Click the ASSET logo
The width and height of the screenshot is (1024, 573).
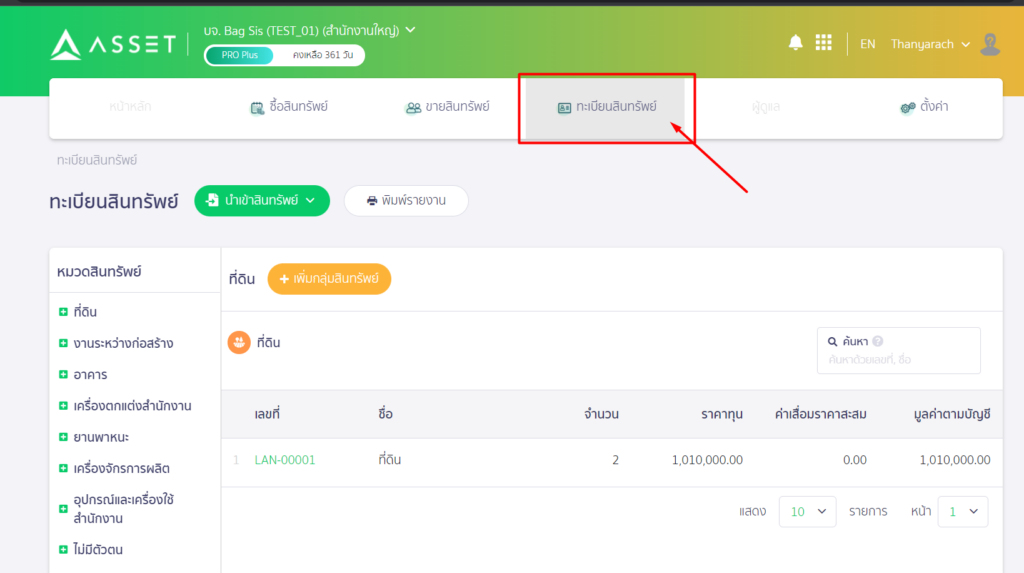click(x=112, y=44)
